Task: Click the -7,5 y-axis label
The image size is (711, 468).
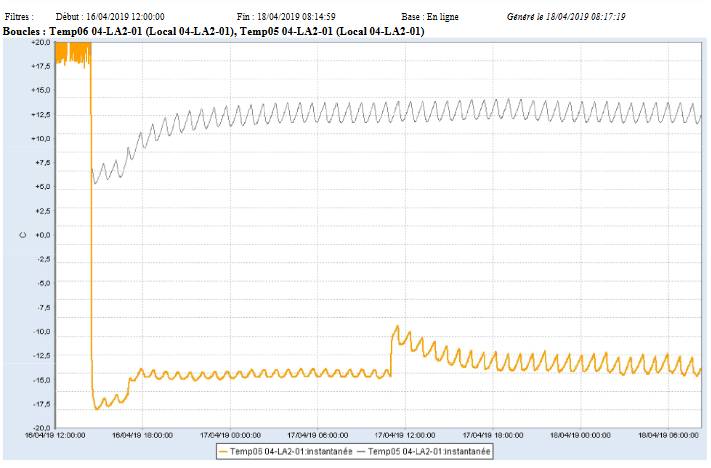Action: click(43, 307)
